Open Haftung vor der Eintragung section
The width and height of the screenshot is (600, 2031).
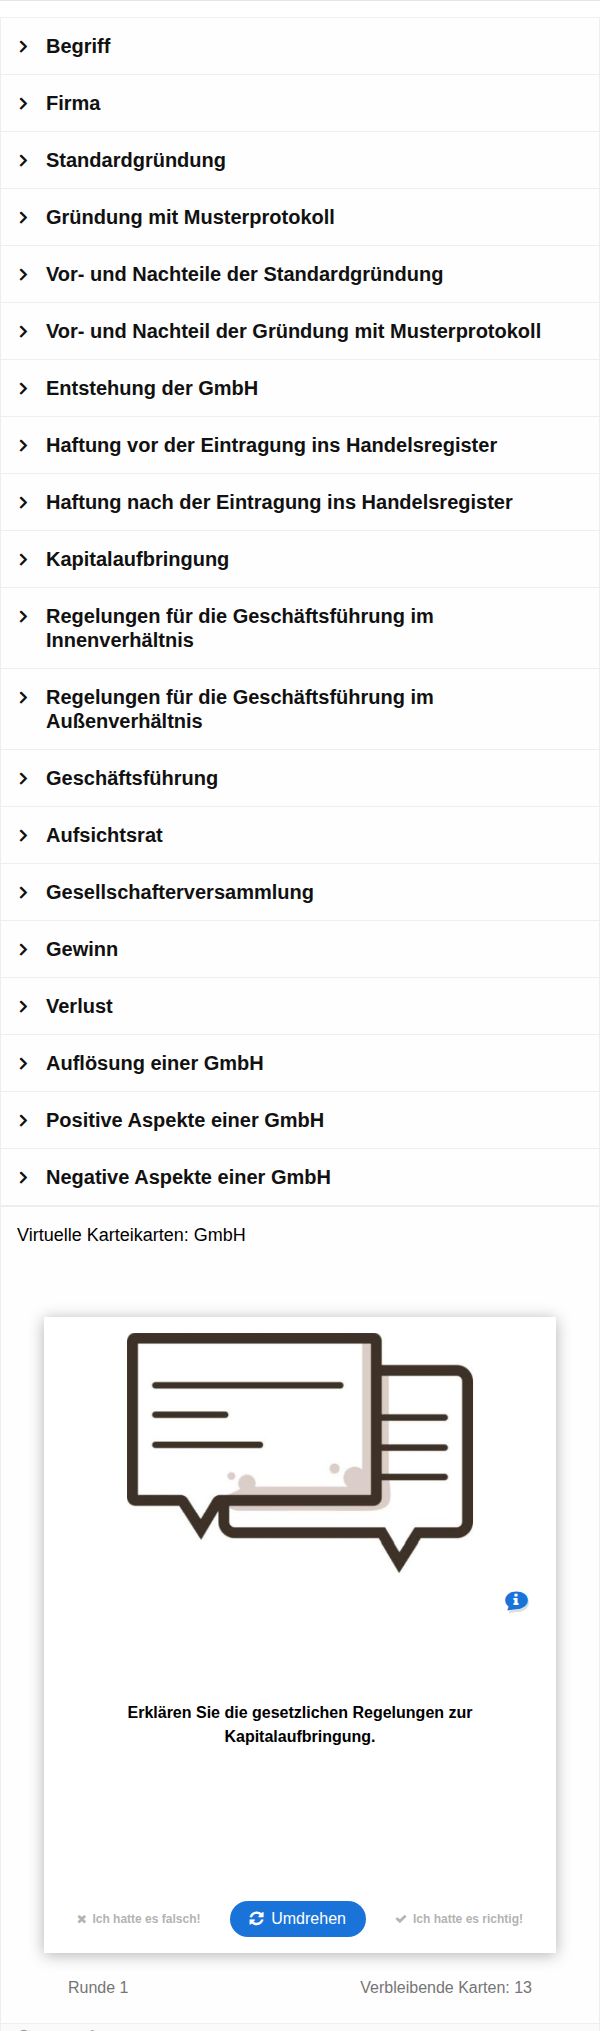(x=300, y=445)
